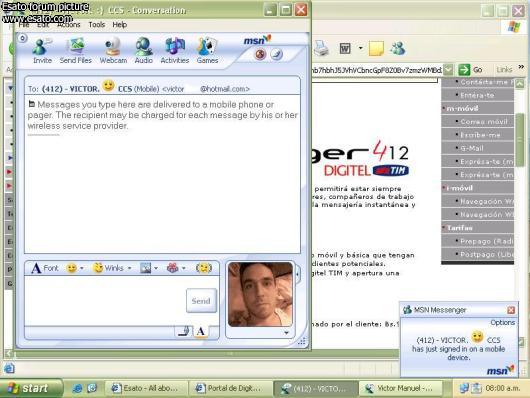
Task: Click Links toolbar label in browser
Action: click(504, 70)
